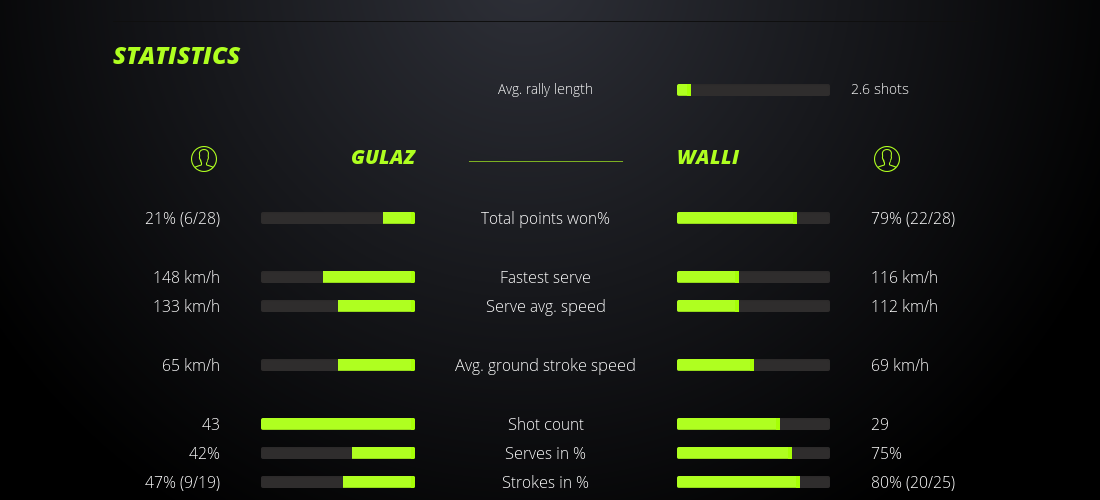Select the GULAZ player name
The height and width of the screenshot is (500, 1100).
coord(383,157)
